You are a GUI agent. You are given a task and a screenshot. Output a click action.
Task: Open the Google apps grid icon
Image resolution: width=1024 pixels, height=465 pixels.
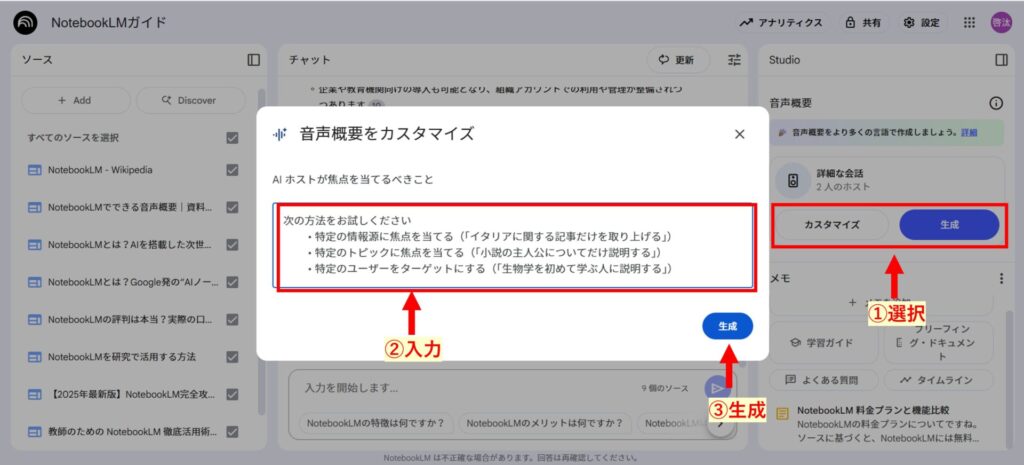click(x=969, y=23)
